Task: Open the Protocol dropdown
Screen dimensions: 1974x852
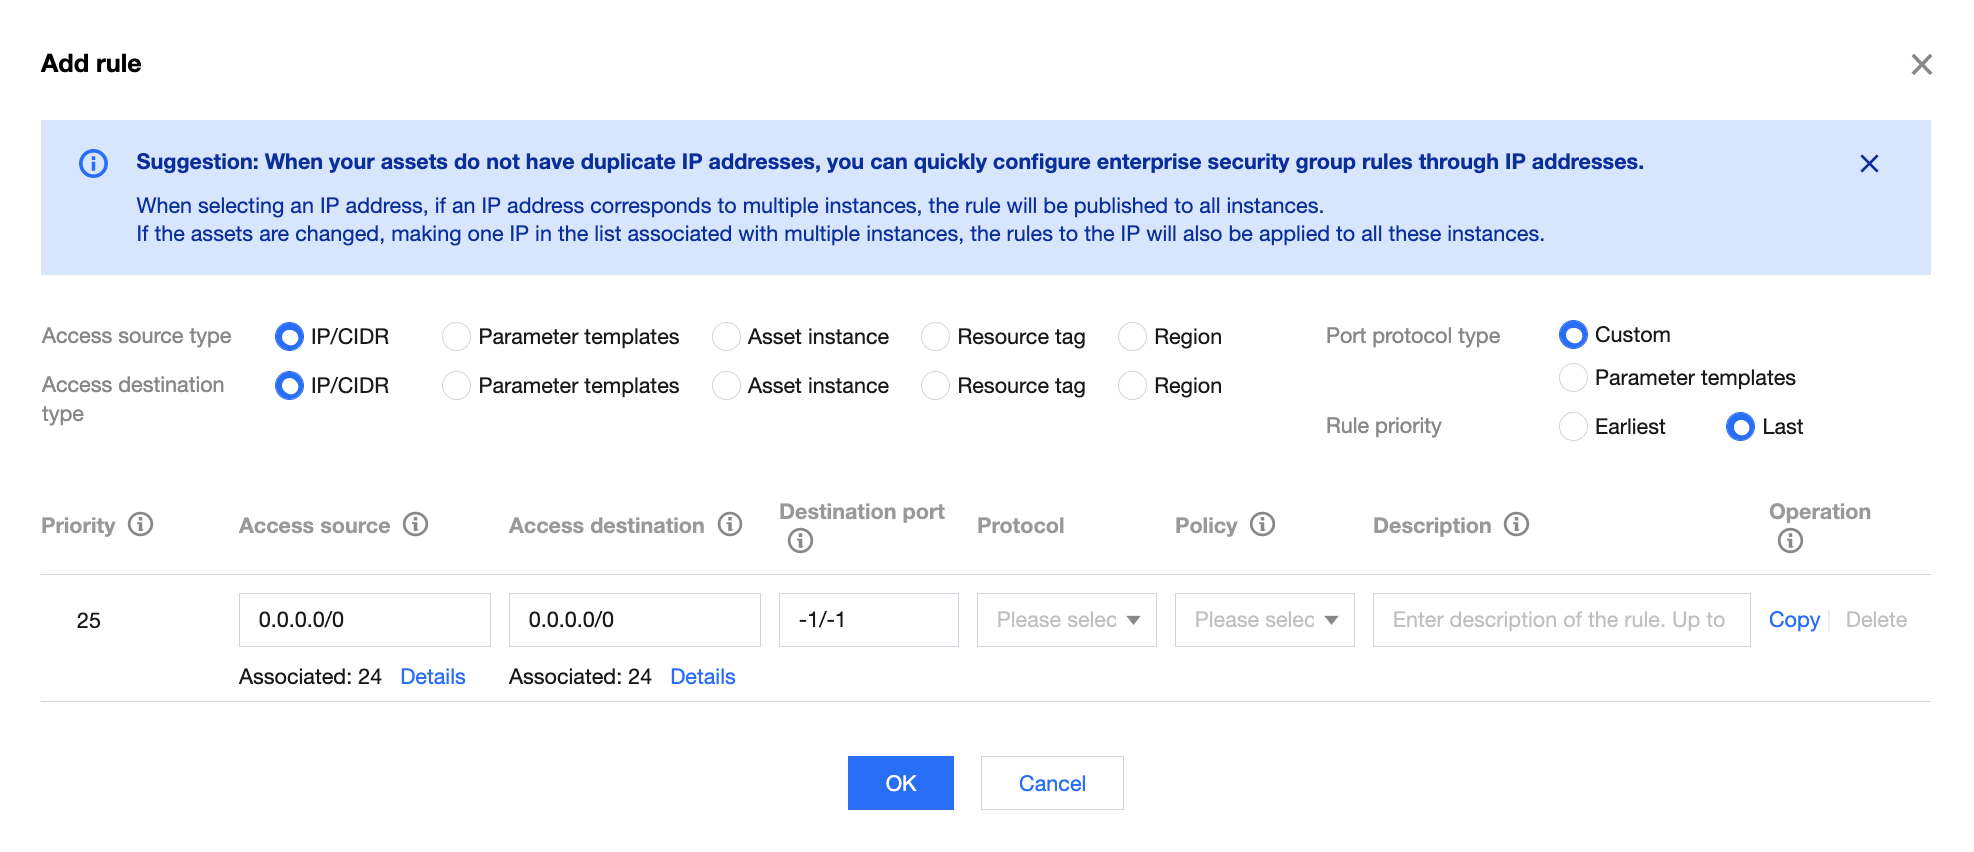Action: [1066, 620]
